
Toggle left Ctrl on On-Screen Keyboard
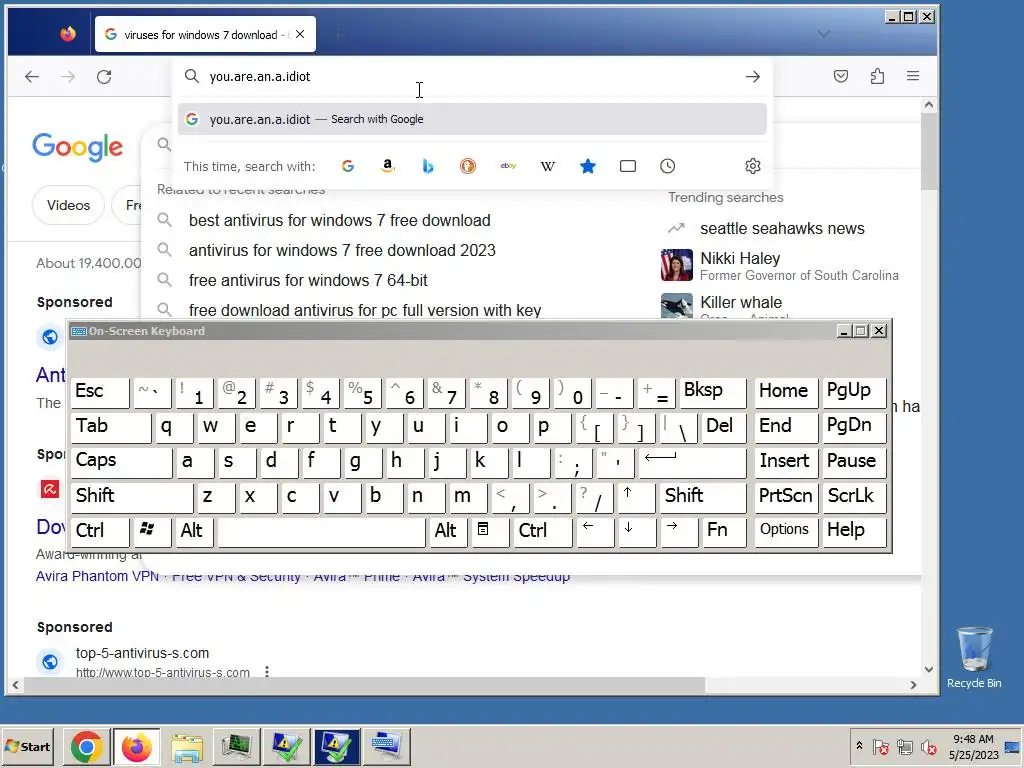[x=99, y=532]
